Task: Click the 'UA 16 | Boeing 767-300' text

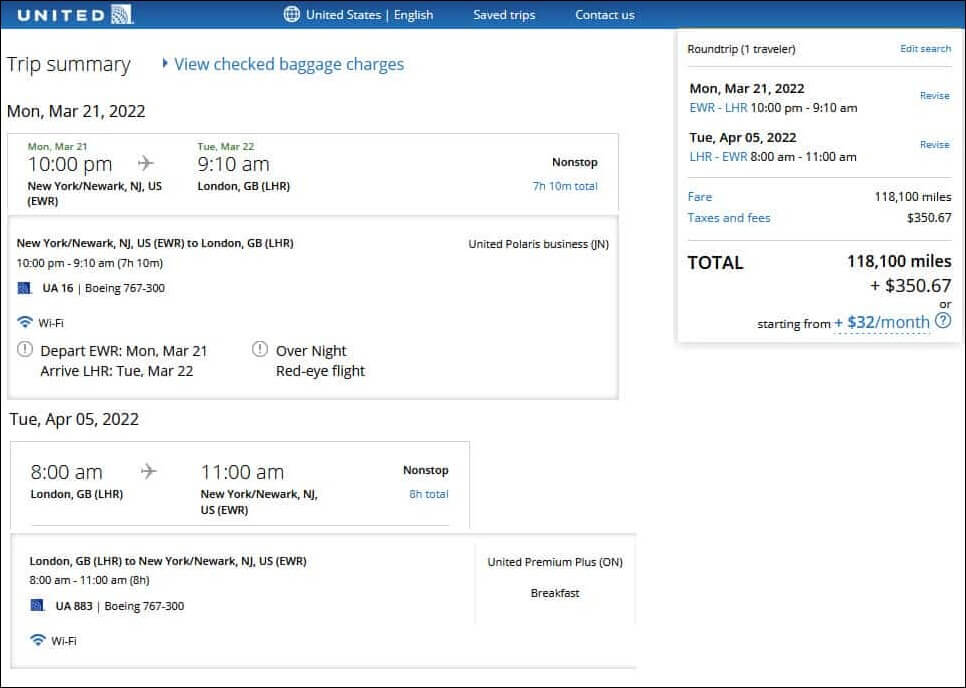Action: click(104, 288)
